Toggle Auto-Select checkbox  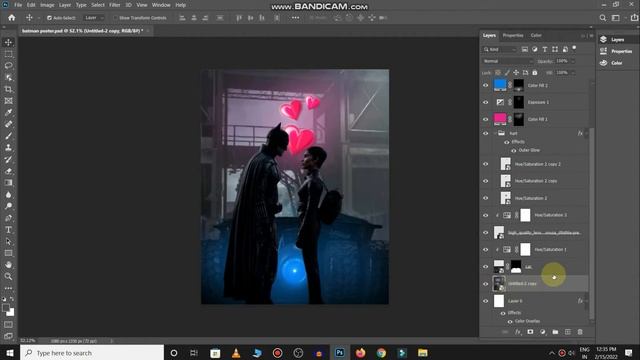tap(49, 18)
